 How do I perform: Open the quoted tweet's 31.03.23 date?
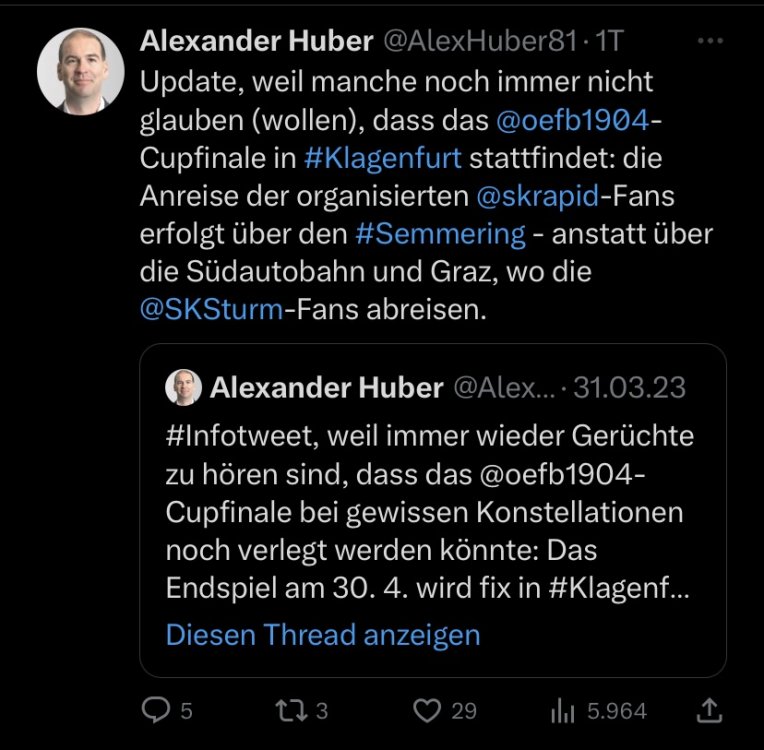click(629, 387)
